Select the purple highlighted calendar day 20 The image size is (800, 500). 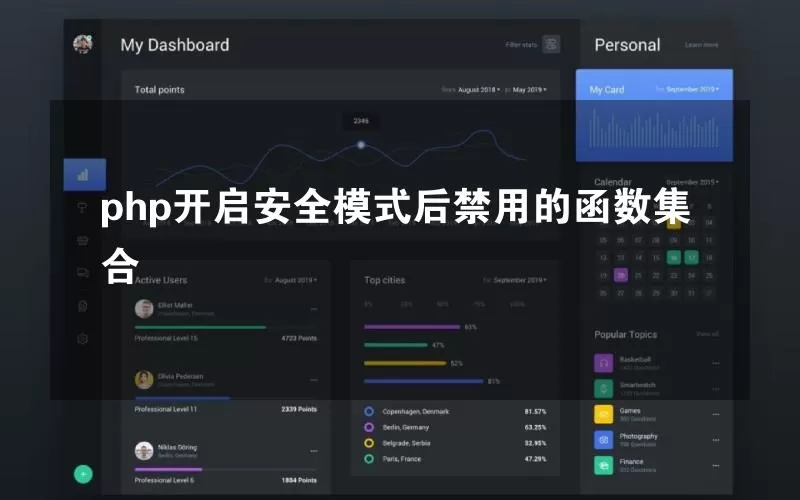click(x=621, y=276)
